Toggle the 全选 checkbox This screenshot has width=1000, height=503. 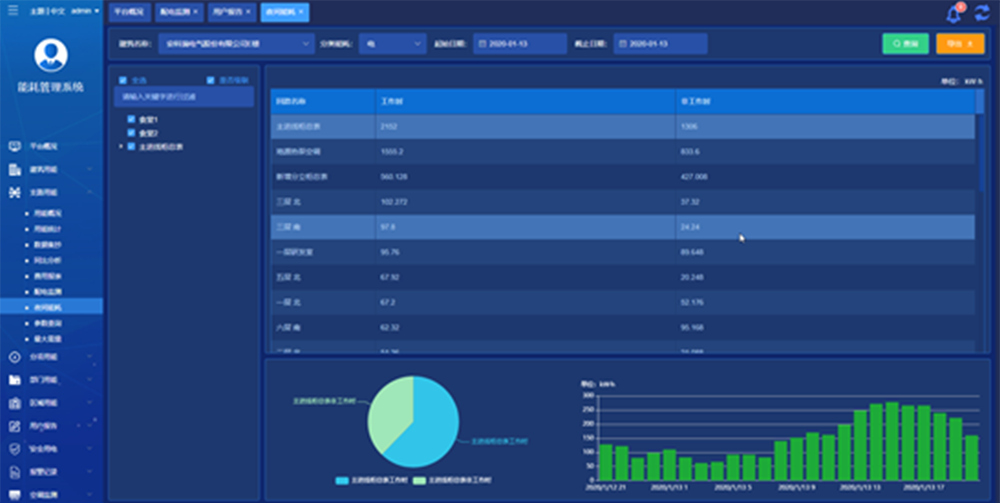123,80
